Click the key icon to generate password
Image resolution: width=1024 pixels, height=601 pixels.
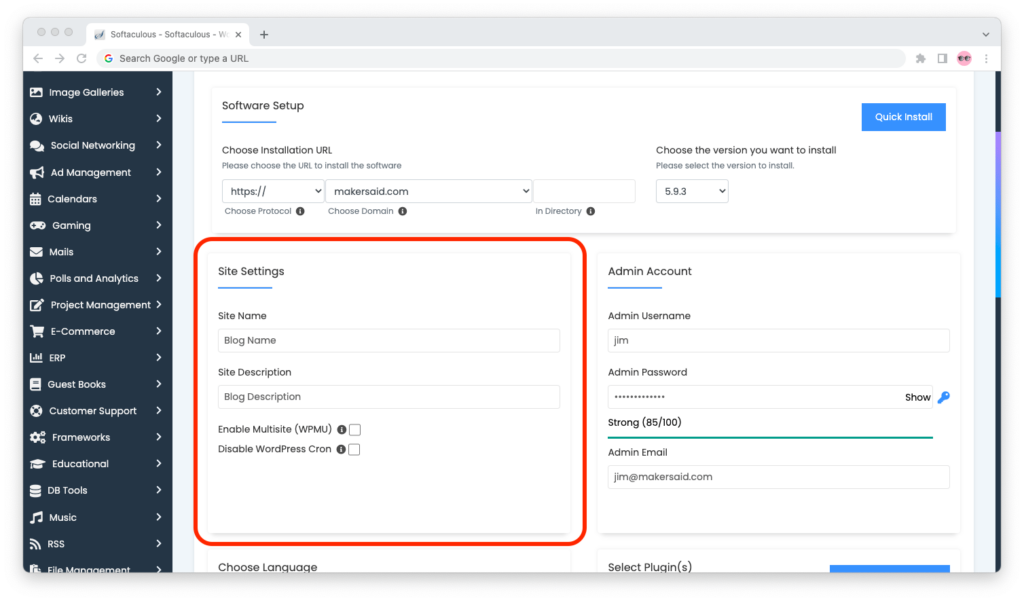click(944, 397)
